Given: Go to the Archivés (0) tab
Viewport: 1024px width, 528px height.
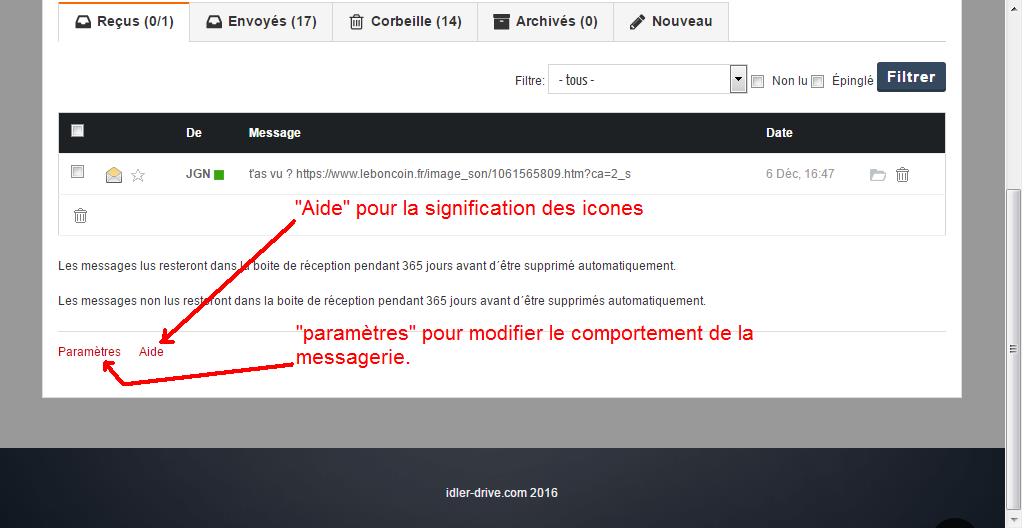Looking at the screenshot, I should 545,21.
